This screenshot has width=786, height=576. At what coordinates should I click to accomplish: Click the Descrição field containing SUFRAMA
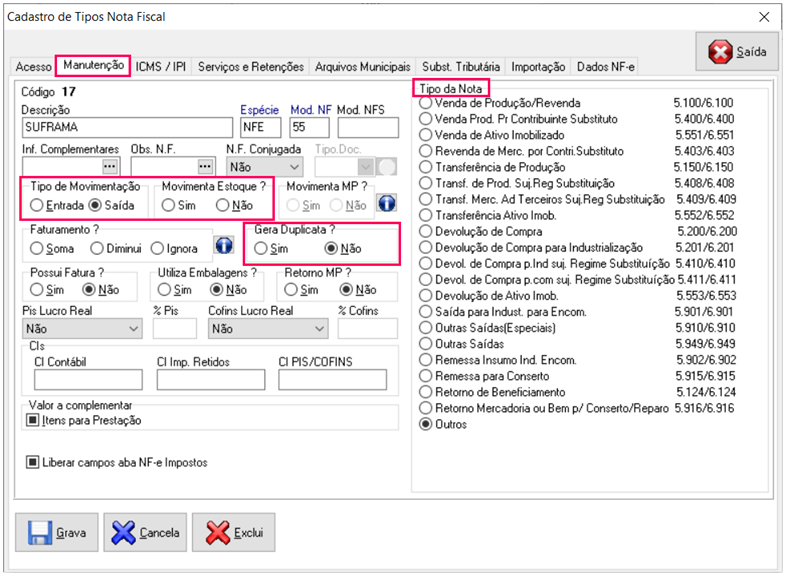coord(127,127)
